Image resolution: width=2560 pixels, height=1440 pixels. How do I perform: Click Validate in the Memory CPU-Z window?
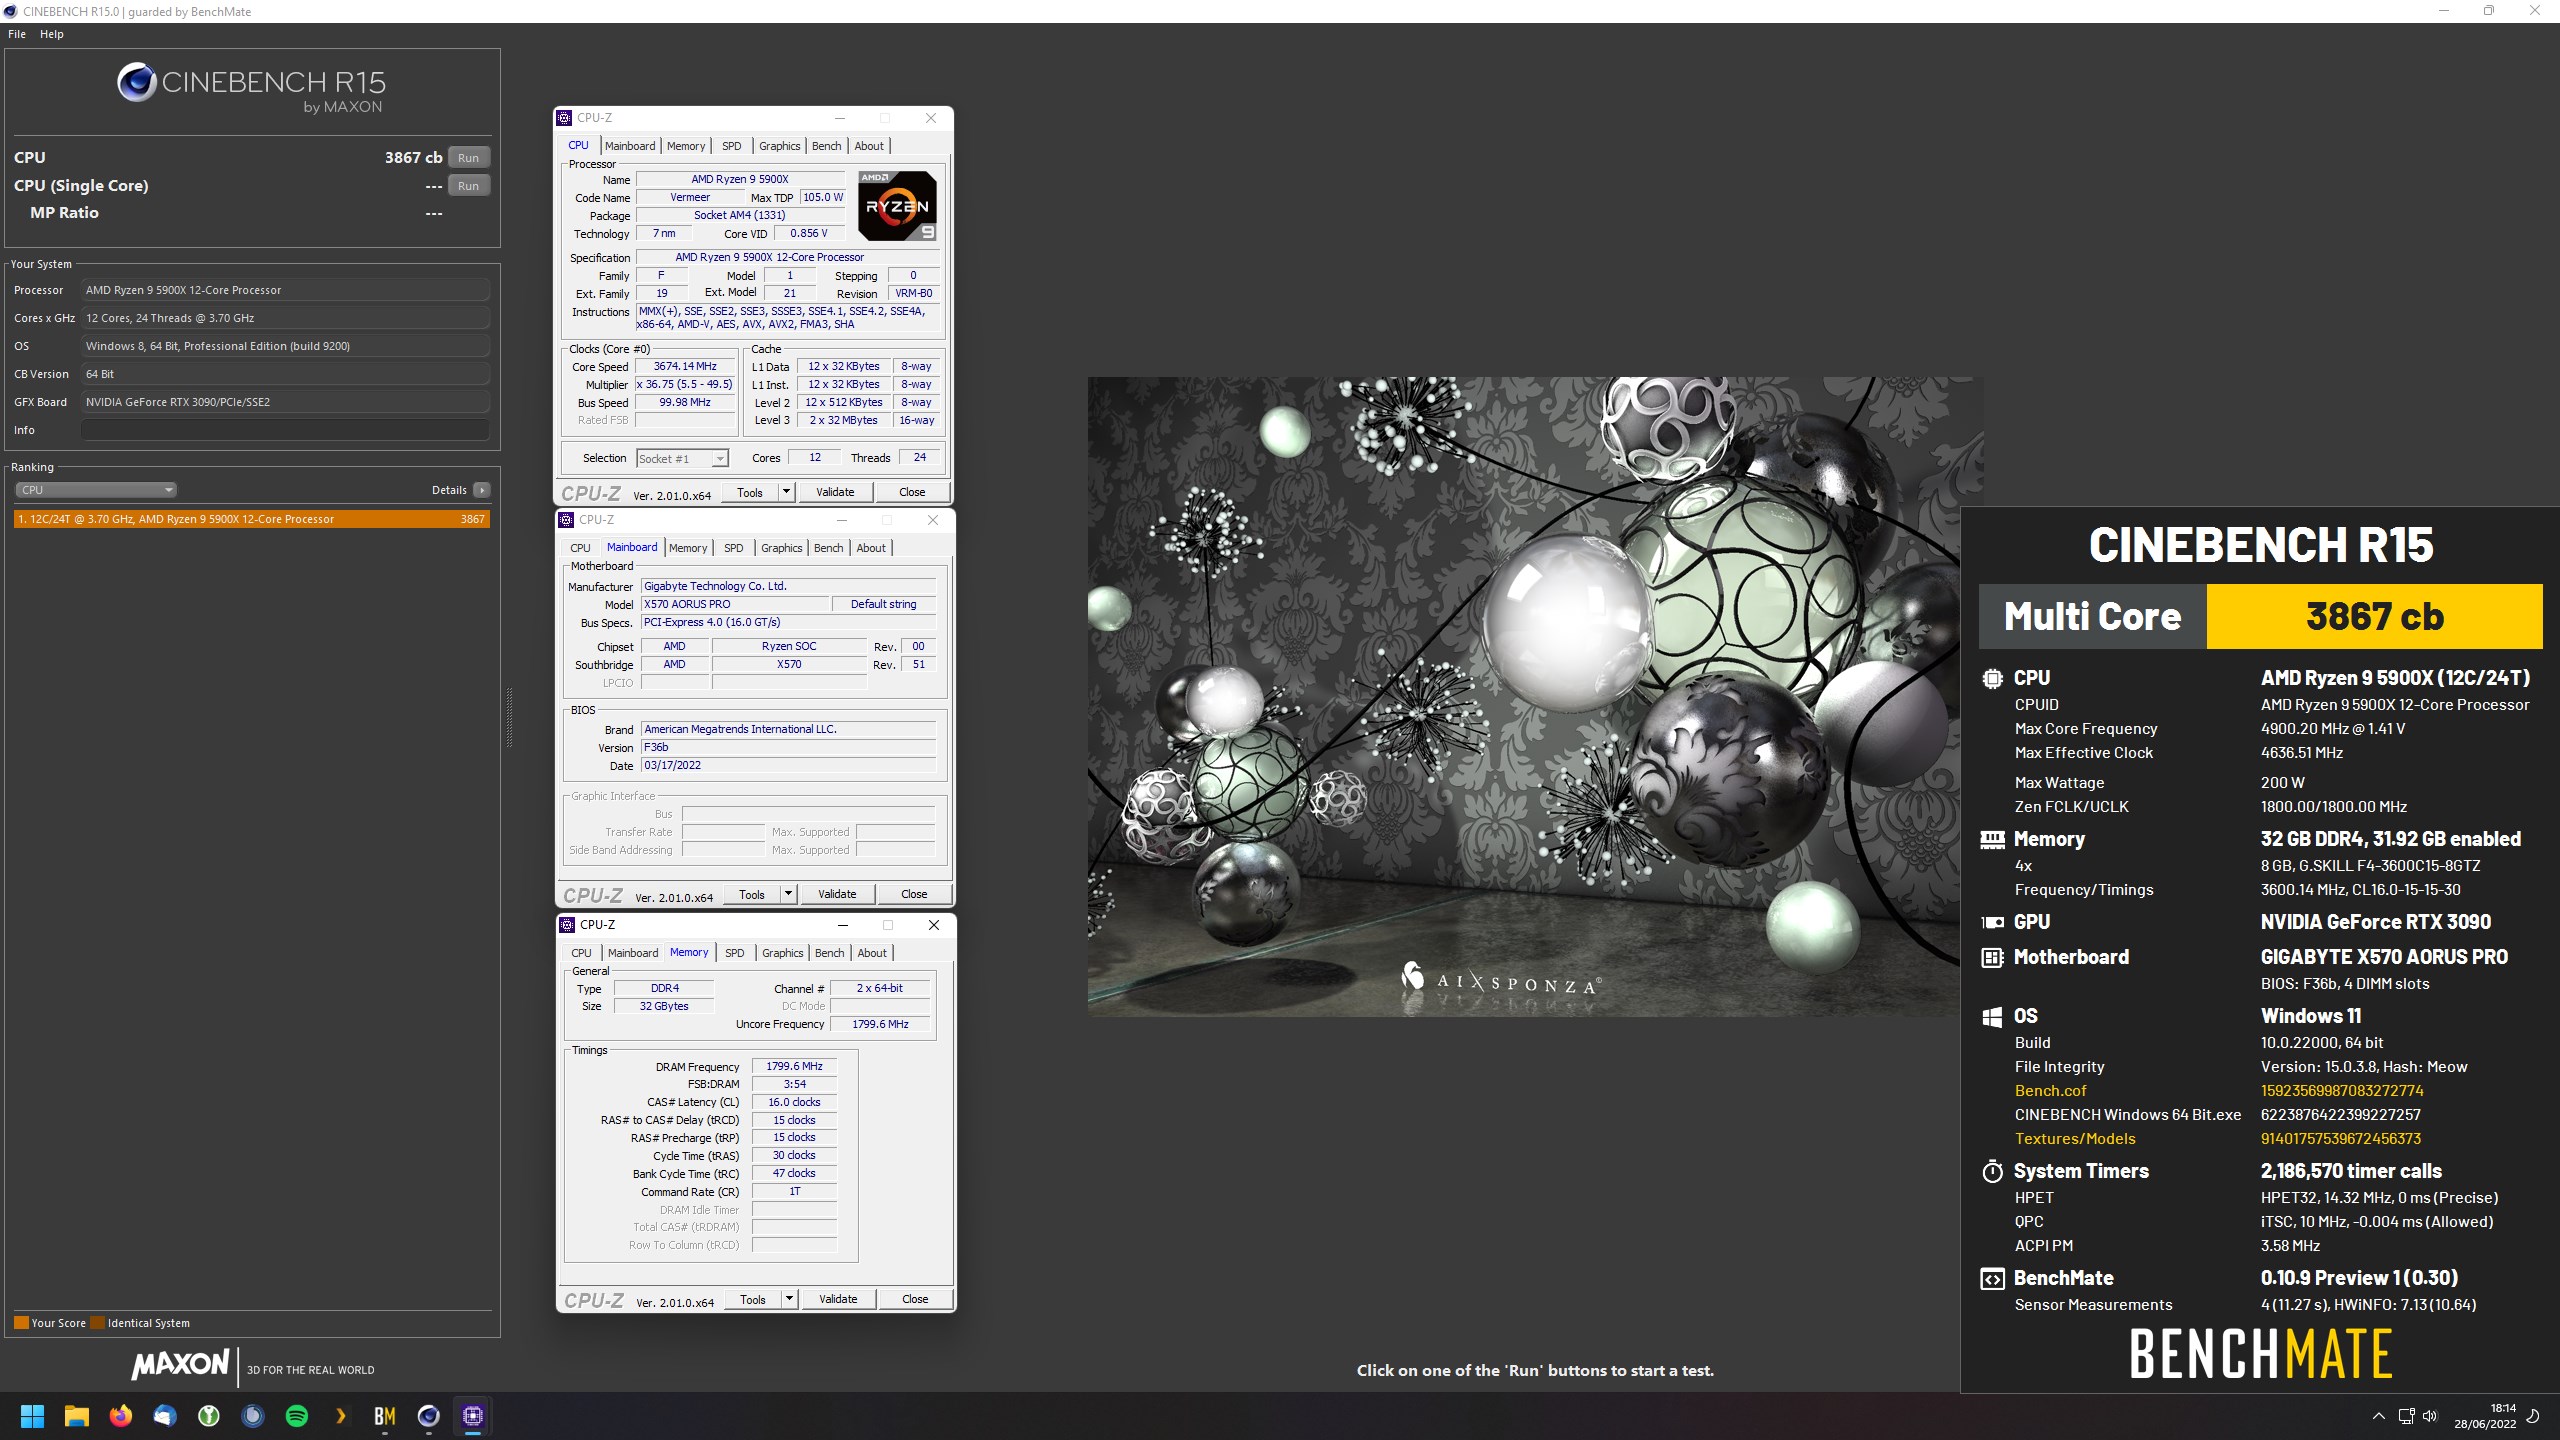[x=838, y=1299]
